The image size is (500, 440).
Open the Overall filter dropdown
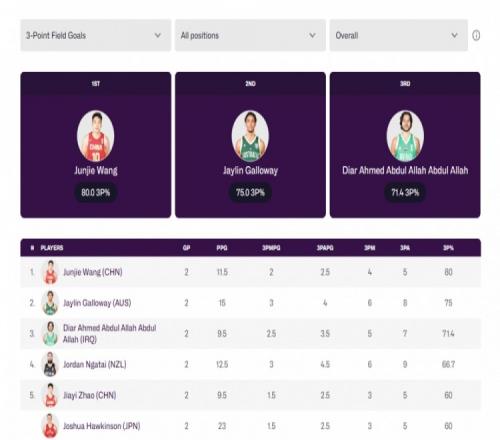pyautogui.click(x=399, y=35)
